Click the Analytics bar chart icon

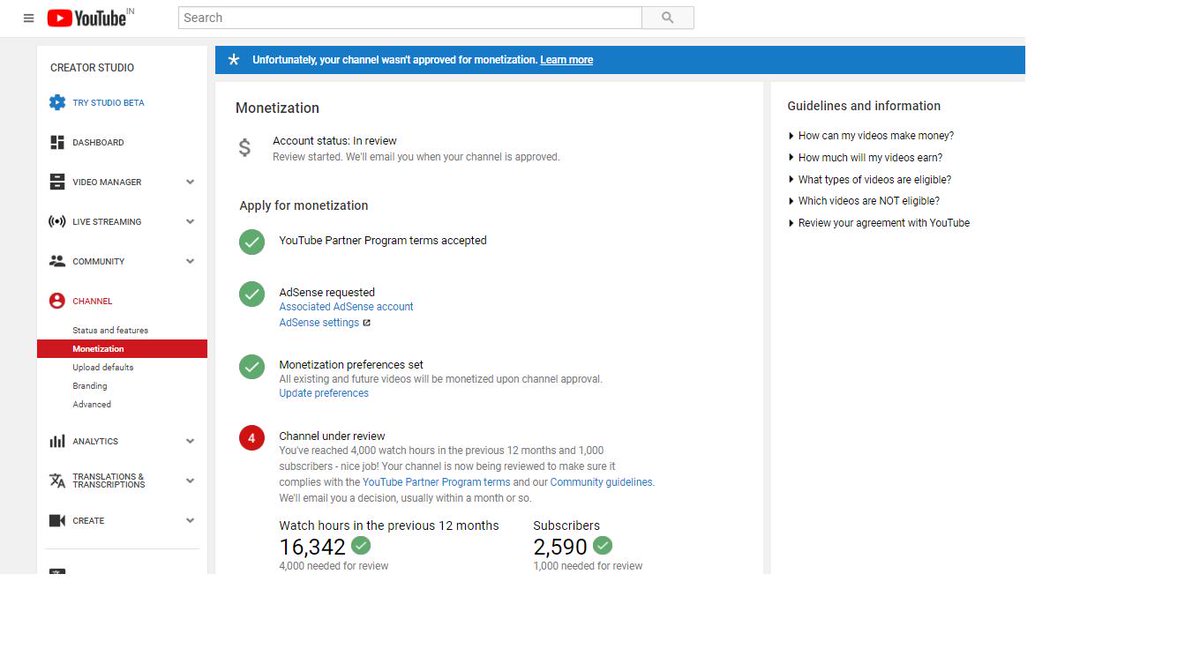click(x=57, y=441)
